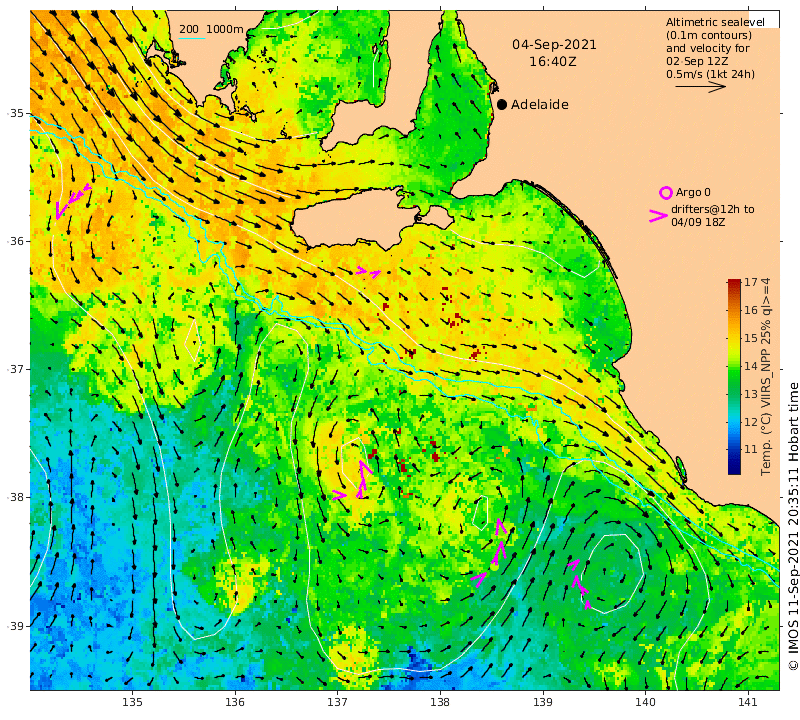800x720 pixels.
Task: Click the 0.5m/s velocity scale arrow
Action: [700, 87]
